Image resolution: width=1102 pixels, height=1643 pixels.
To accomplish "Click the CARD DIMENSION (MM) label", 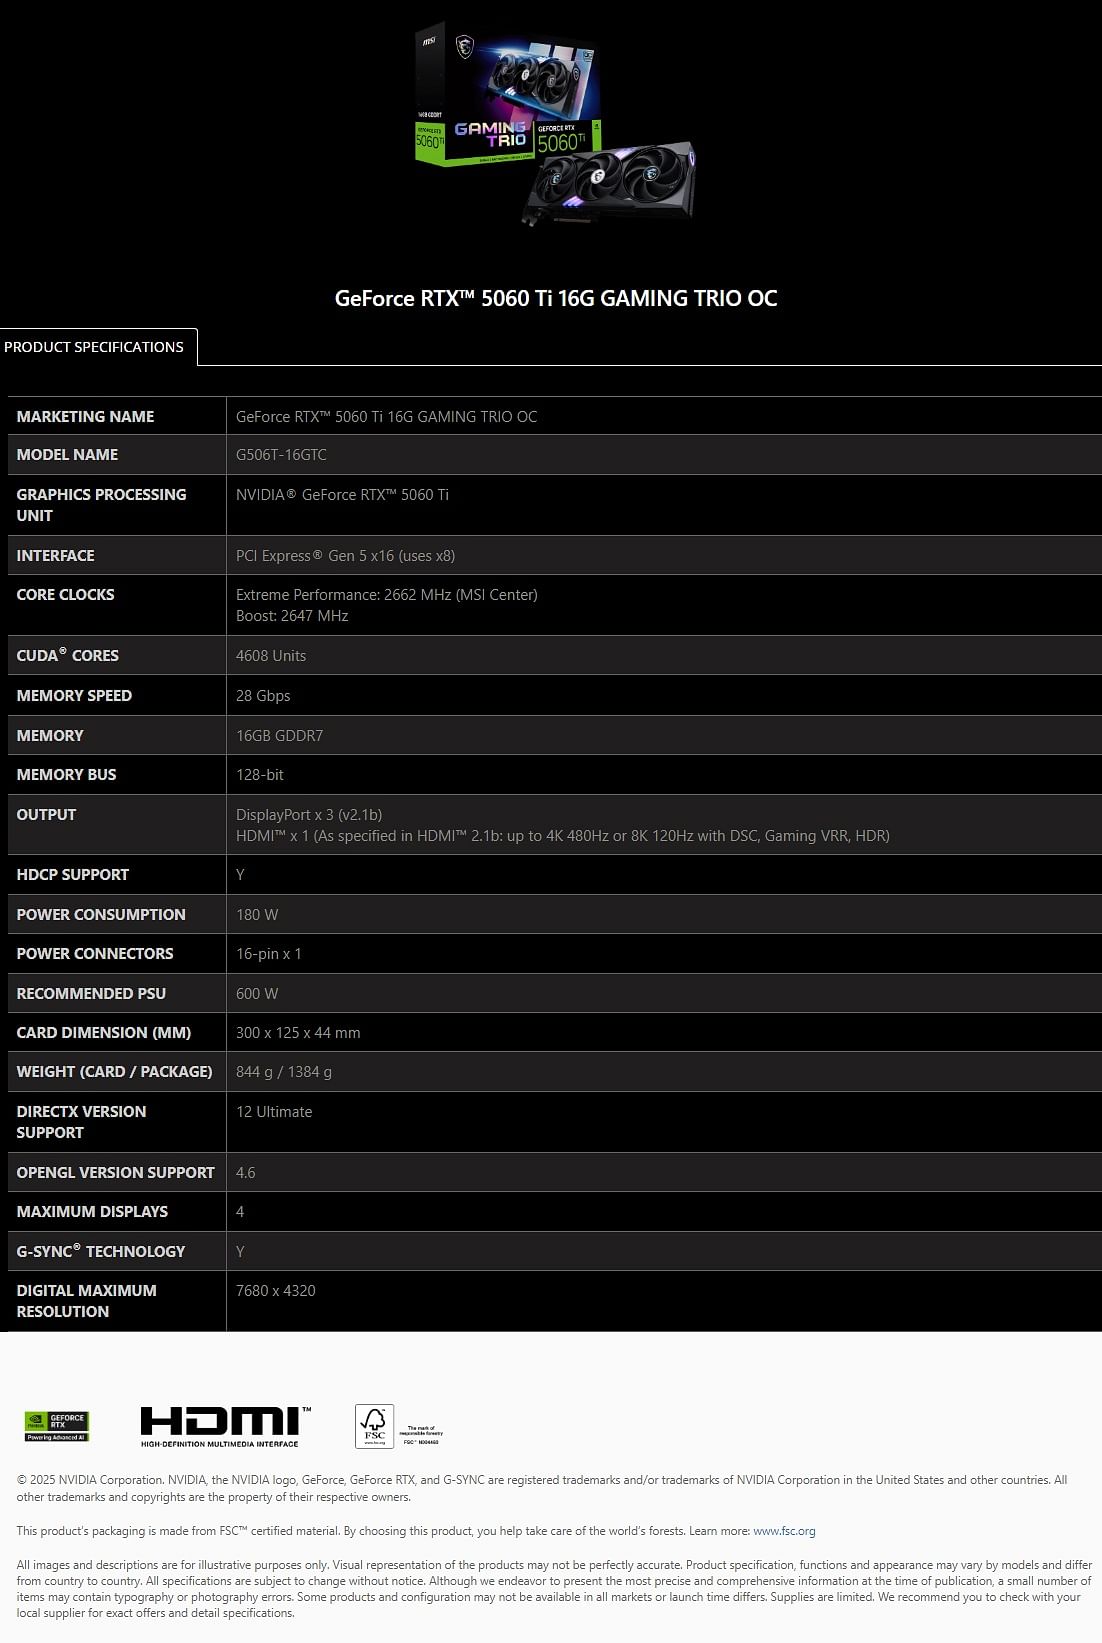I will (103, 1032).
